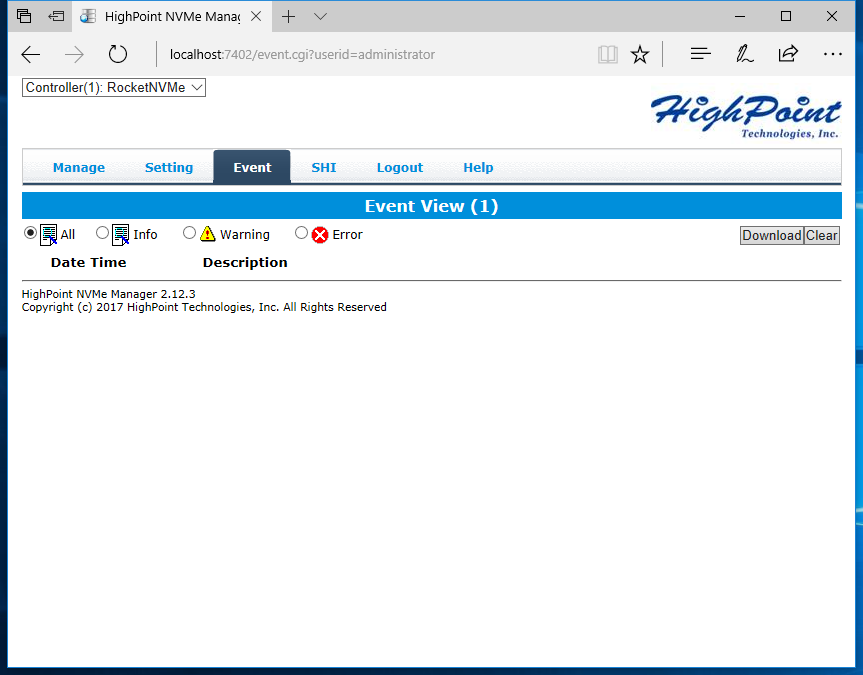Viewport: 863px width, 675px height.
Task: Select the Warning filter radio button
Action: tap(189, 233)
